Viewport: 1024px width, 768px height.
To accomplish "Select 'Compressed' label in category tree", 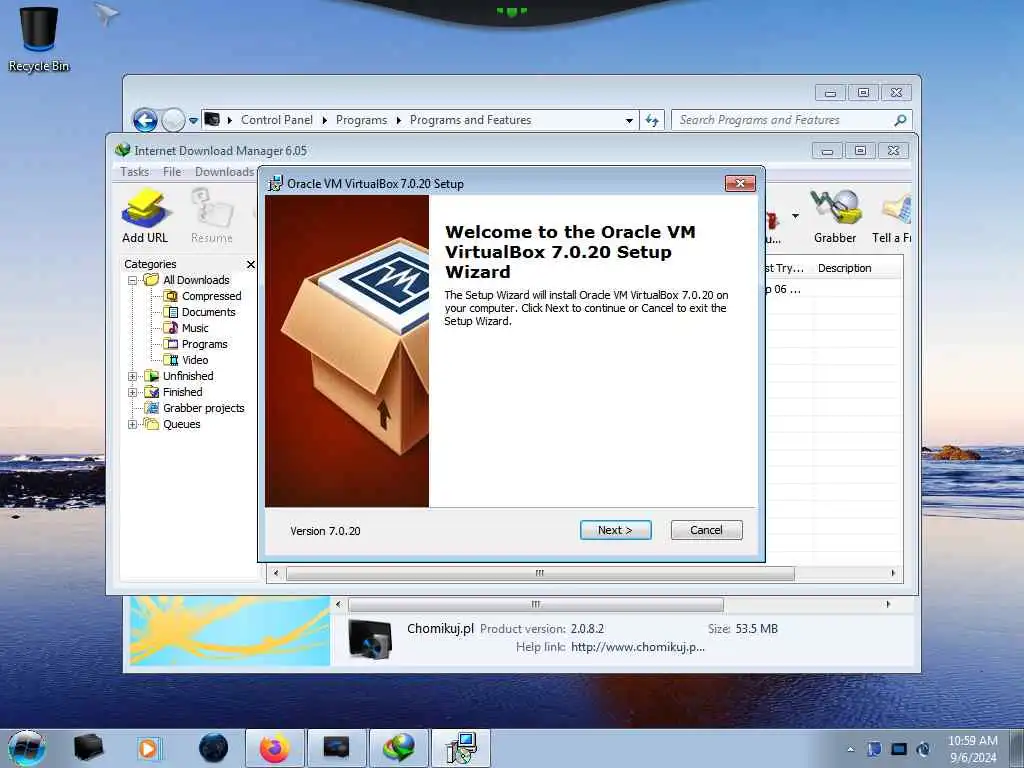I will click(x=212, y=296).
